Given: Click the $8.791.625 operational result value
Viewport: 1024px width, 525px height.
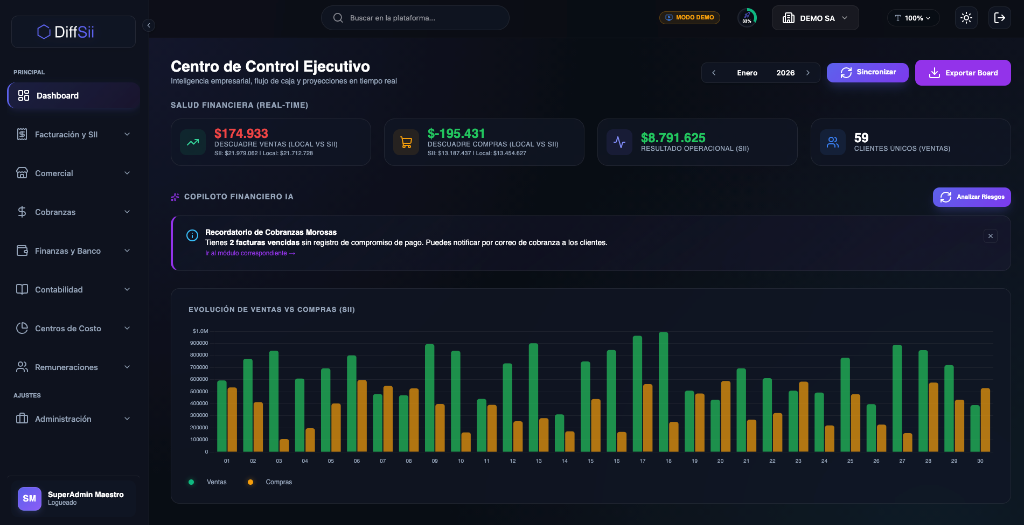Looking at the screenshot, I should [673, 138].
